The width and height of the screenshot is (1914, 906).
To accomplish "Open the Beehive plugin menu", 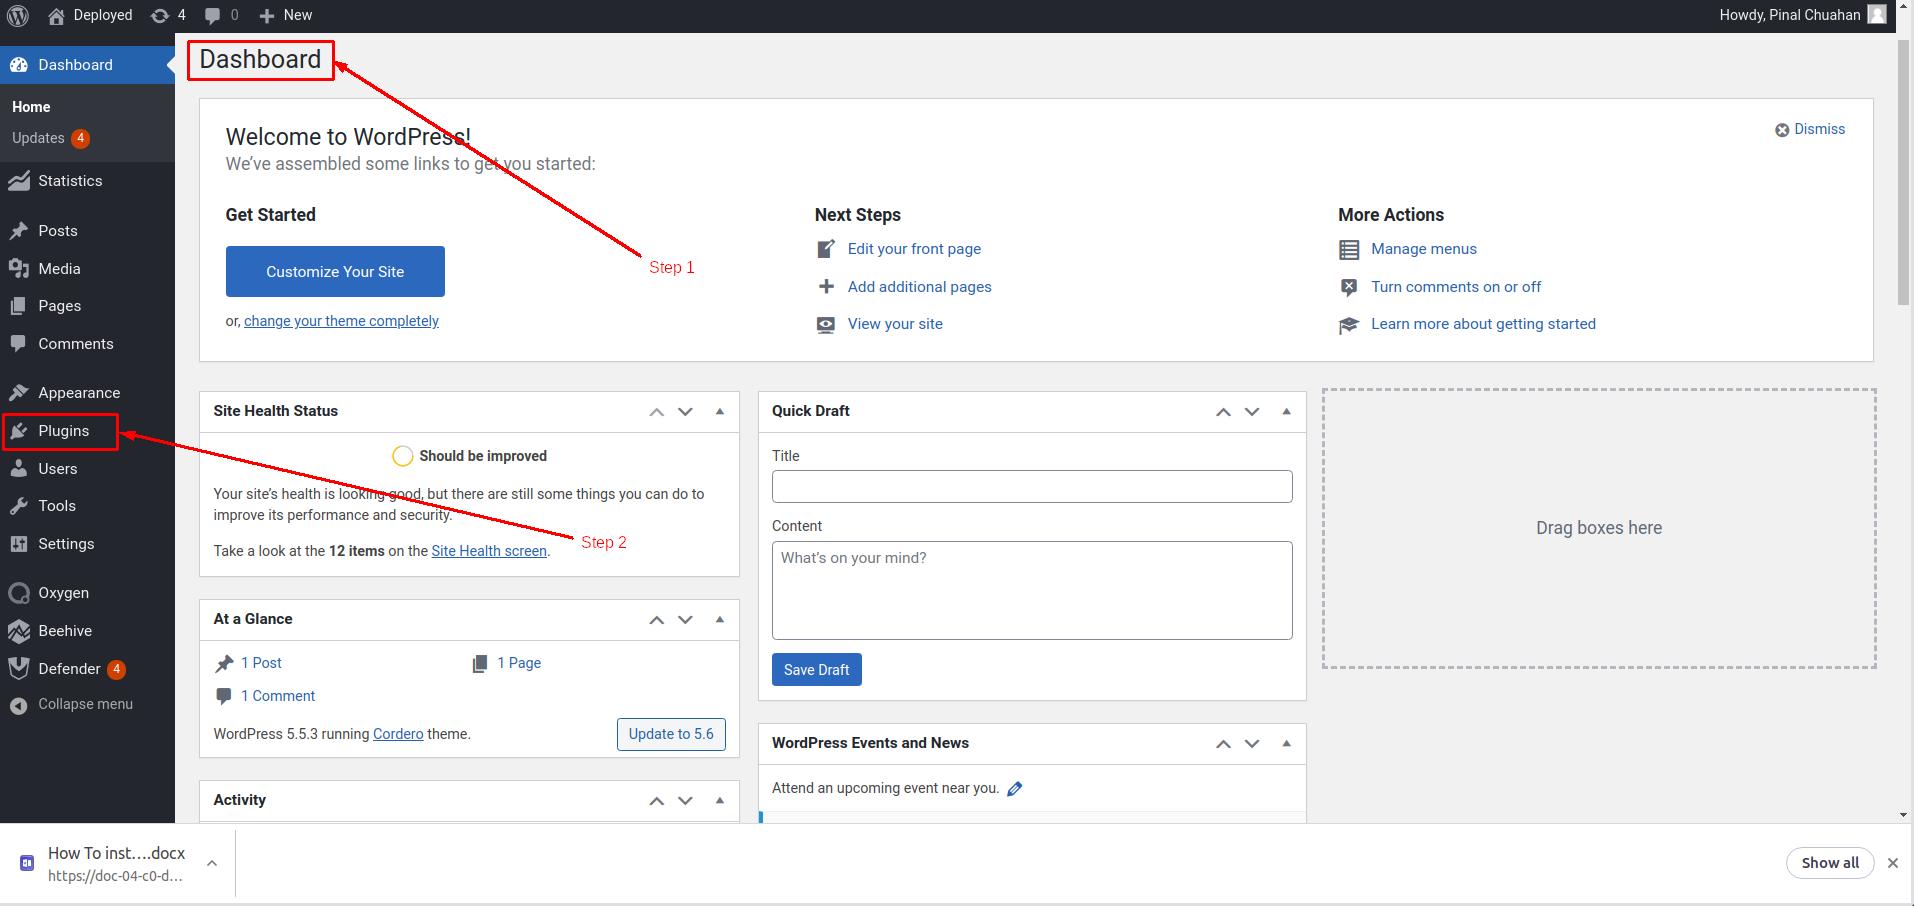I will [x=87, y=631].
